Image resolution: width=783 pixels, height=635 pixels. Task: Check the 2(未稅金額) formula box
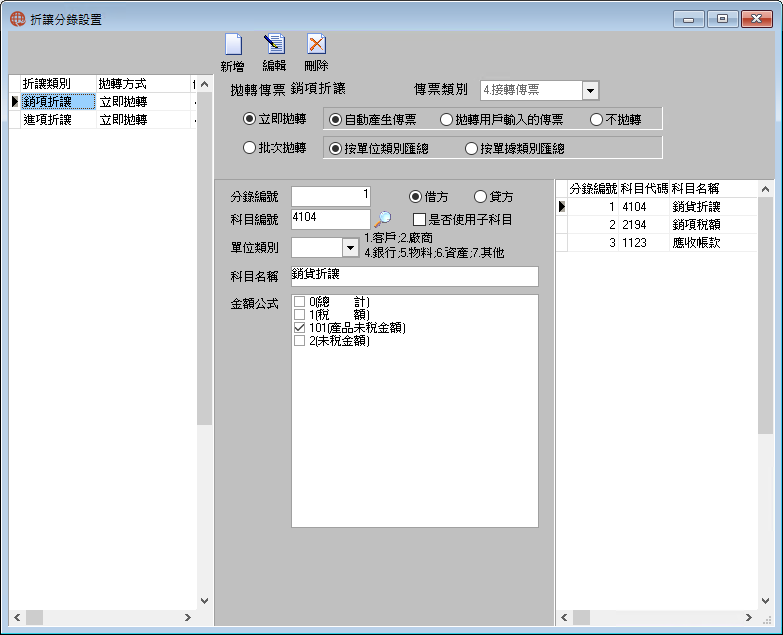pyautogui.click(x=299, y=340)
